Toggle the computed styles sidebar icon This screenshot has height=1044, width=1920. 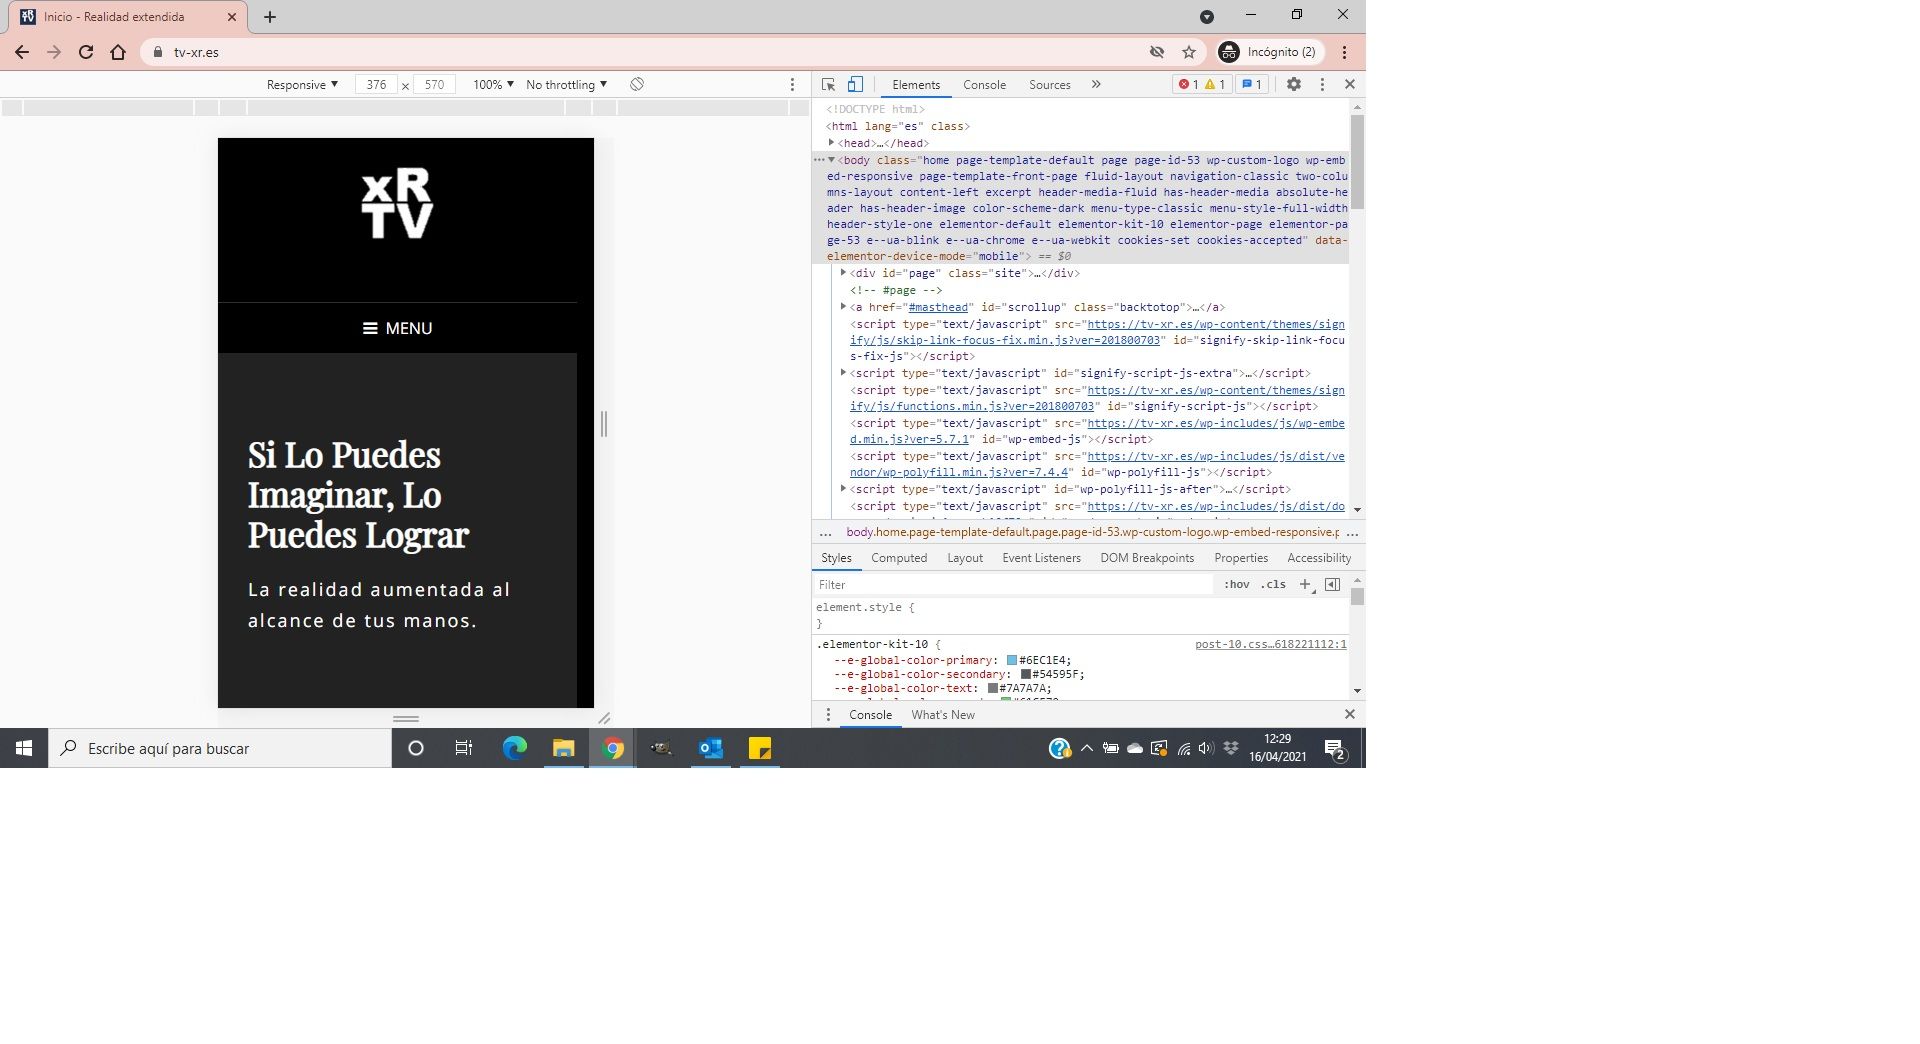(1332, 585)
